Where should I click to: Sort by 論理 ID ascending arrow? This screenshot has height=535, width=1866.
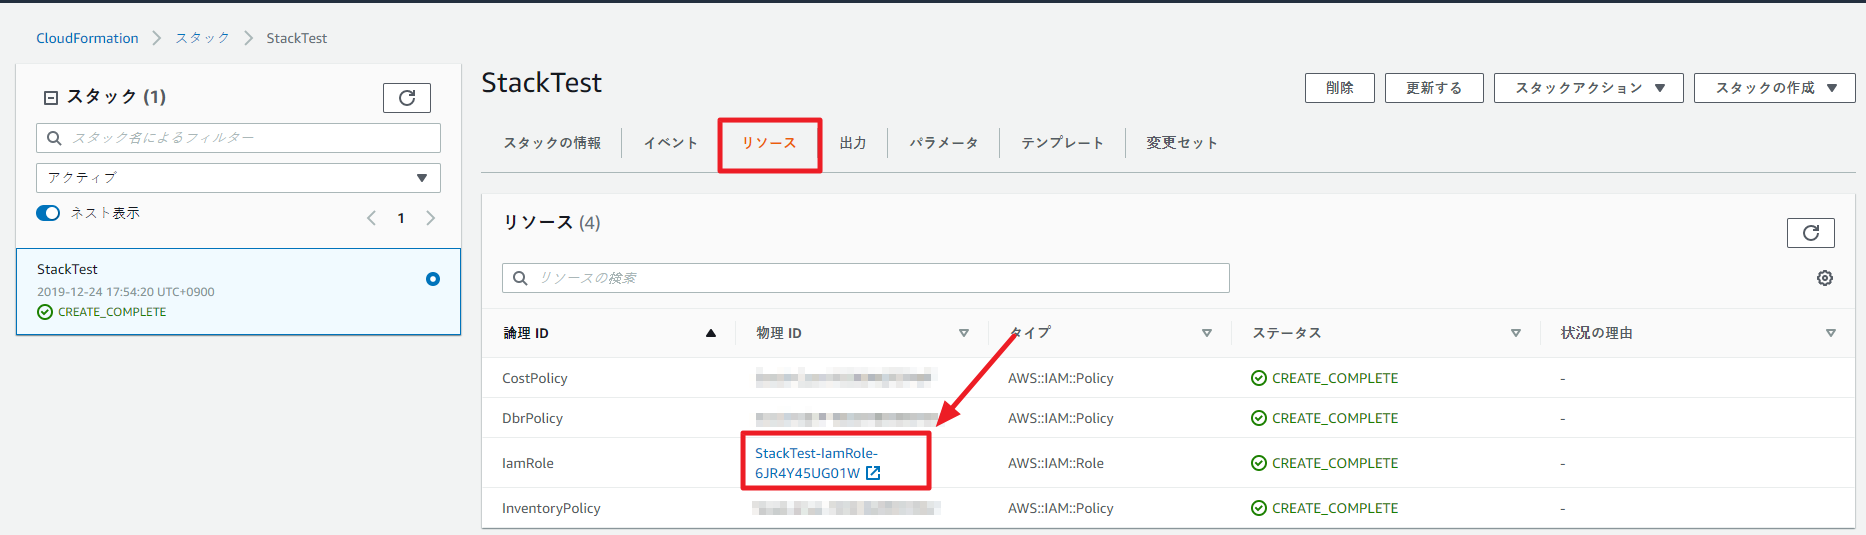click(x=711, y=333)
